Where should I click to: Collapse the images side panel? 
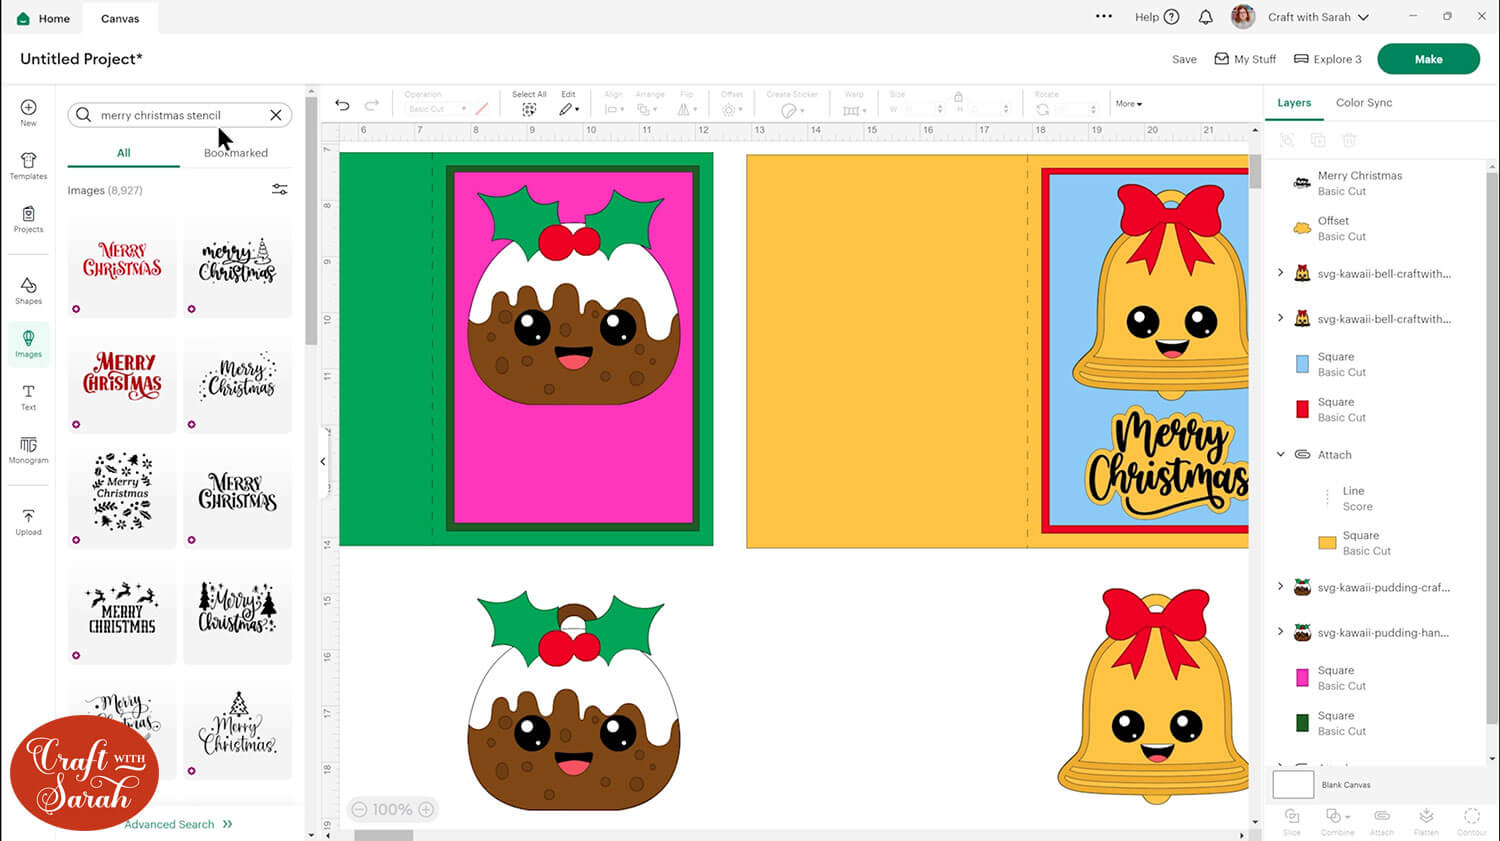click(323, 461)
